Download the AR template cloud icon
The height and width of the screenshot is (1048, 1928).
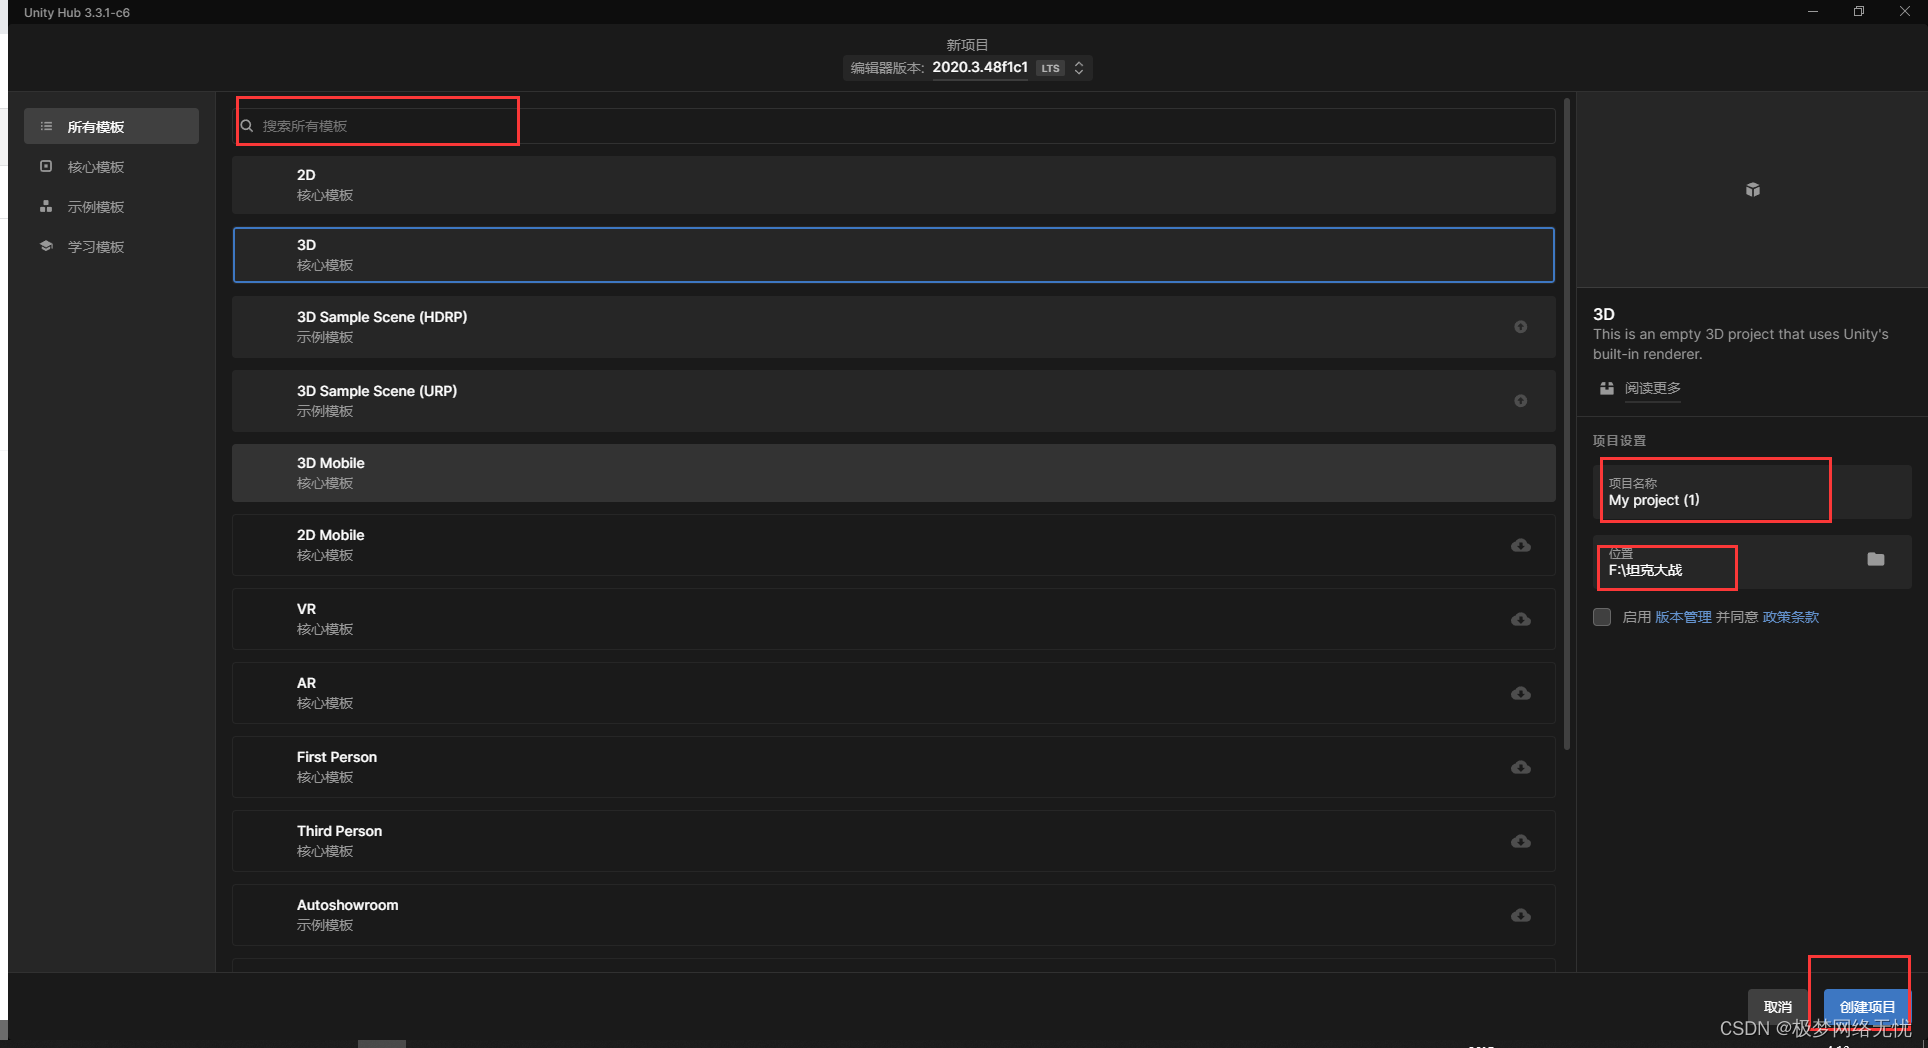[1520, 693]
